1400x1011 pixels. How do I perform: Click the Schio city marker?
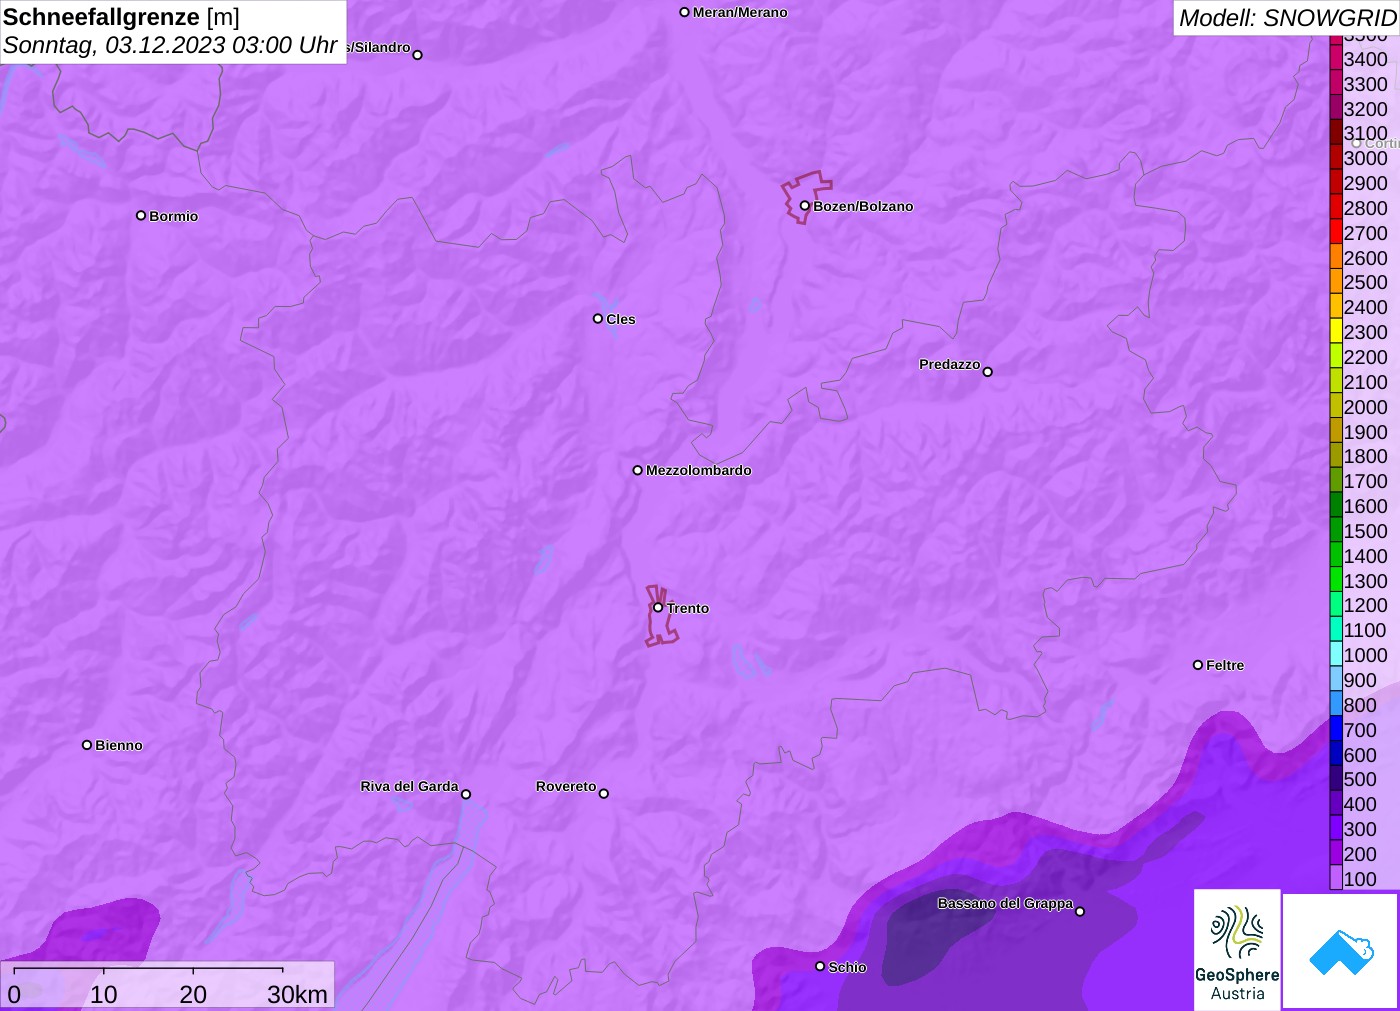tap(820, 966)
